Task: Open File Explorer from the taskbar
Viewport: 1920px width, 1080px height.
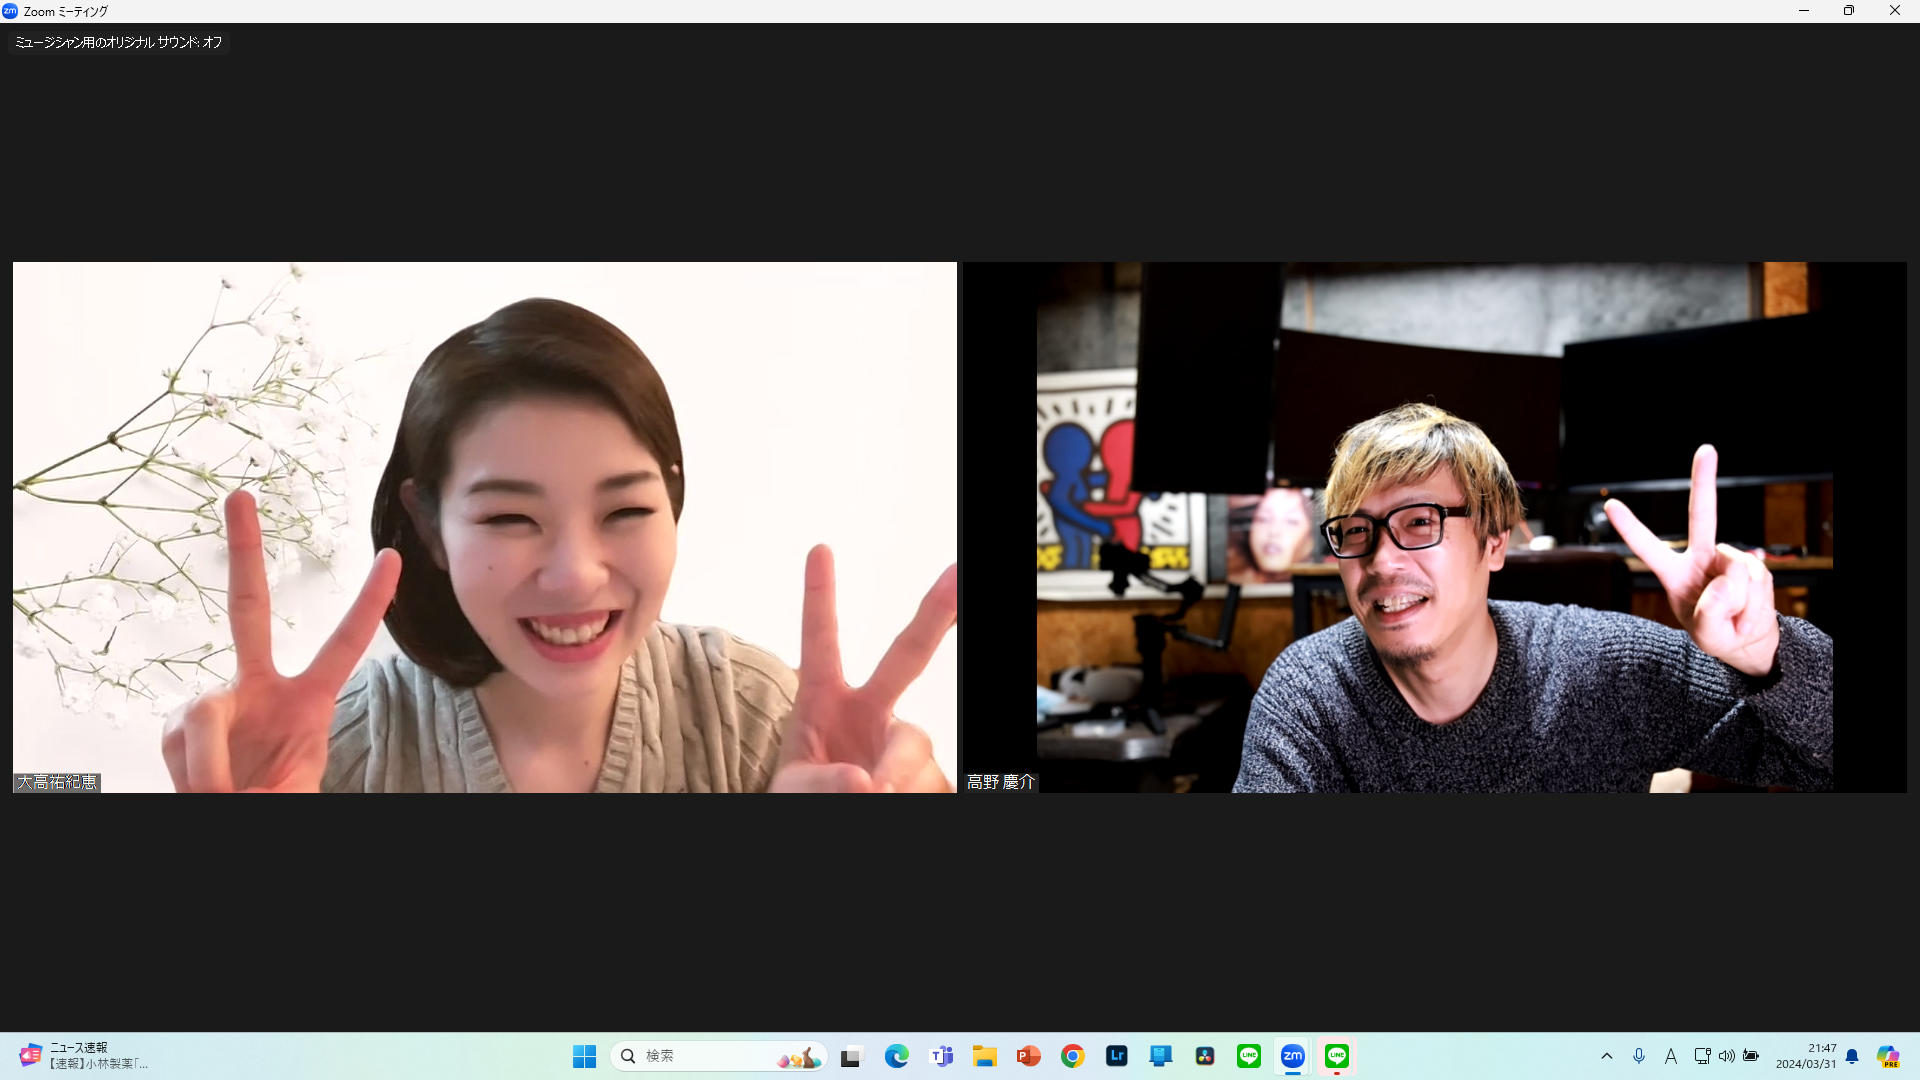Action: [x=985, y=1056]
